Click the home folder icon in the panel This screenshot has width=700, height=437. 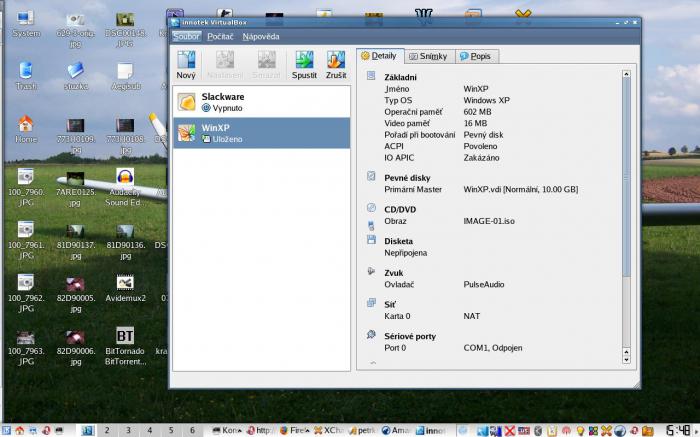(x=20, y=431)
